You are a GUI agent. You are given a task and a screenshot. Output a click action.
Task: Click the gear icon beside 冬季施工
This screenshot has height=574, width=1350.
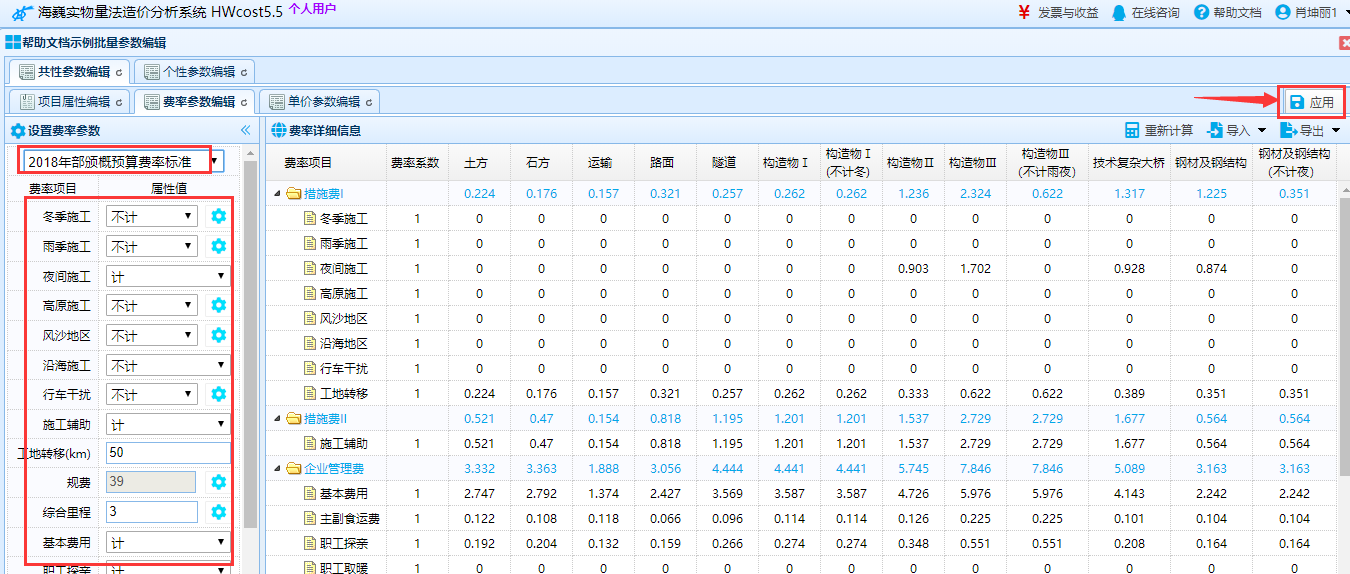218,216
